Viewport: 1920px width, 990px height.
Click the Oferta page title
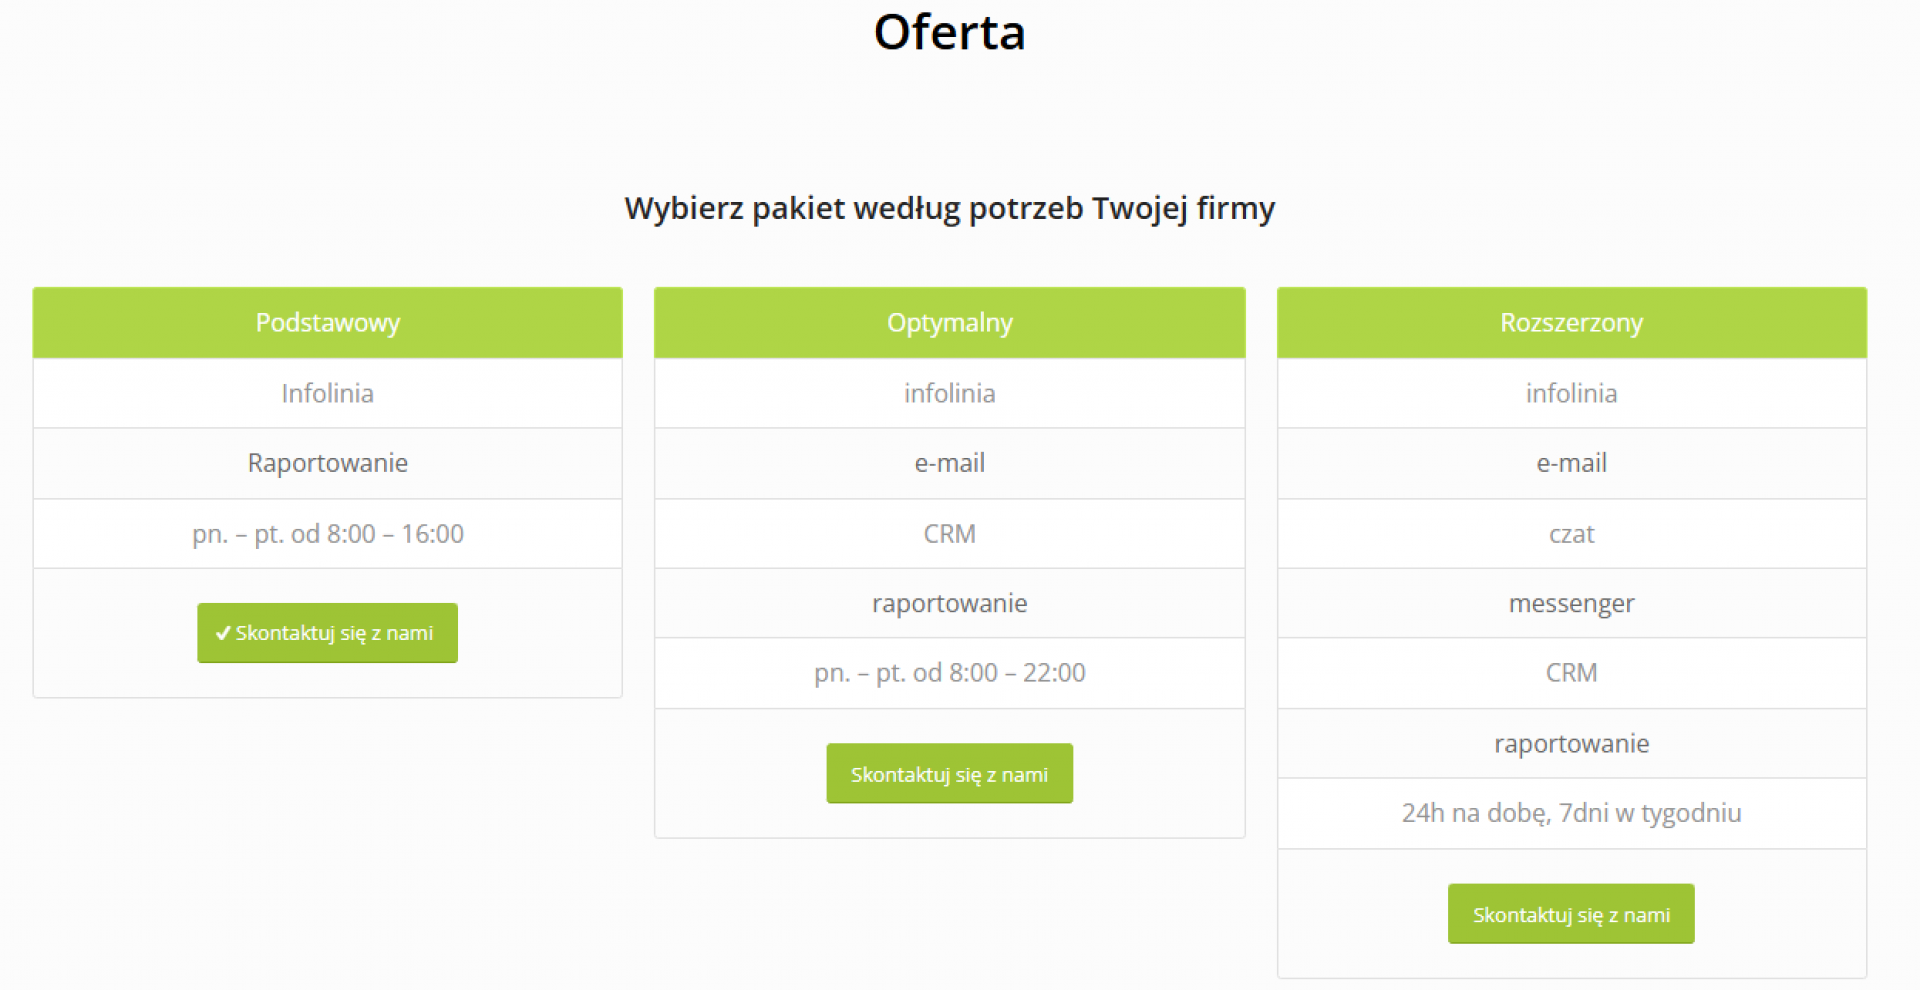[x=949, y=32]
